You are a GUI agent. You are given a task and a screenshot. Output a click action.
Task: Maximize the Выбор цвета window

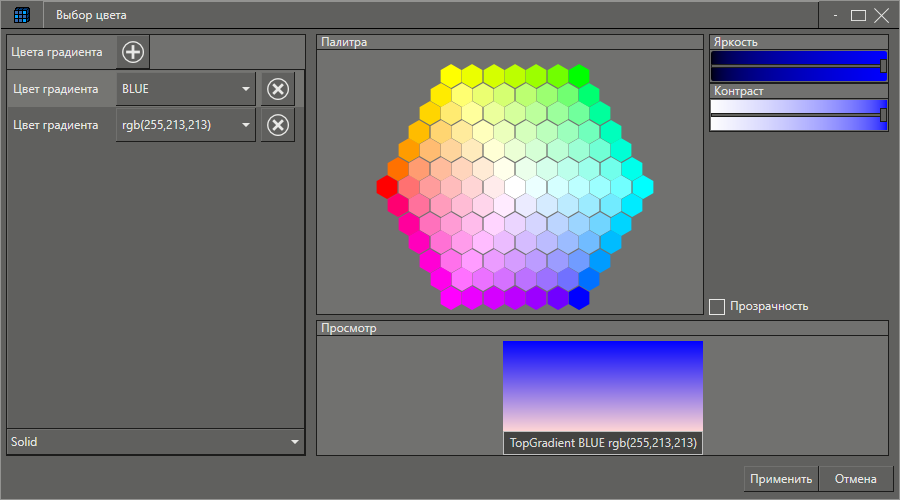pyautogui.click(x=858, y=15)
